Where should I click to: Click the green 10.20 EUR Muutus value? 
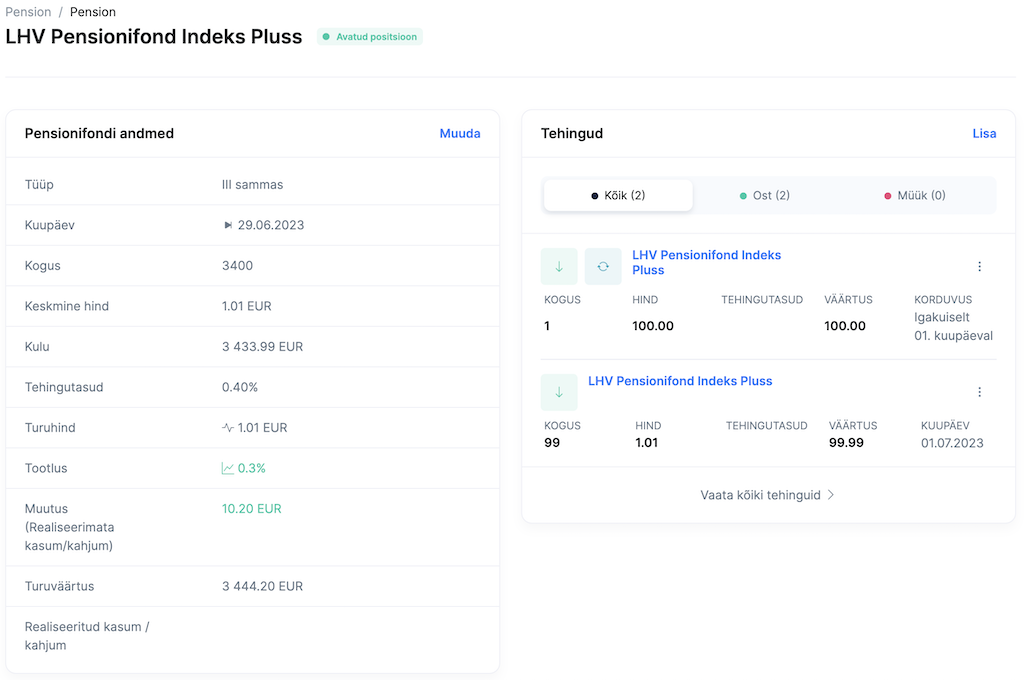click(x=252, y=509)
